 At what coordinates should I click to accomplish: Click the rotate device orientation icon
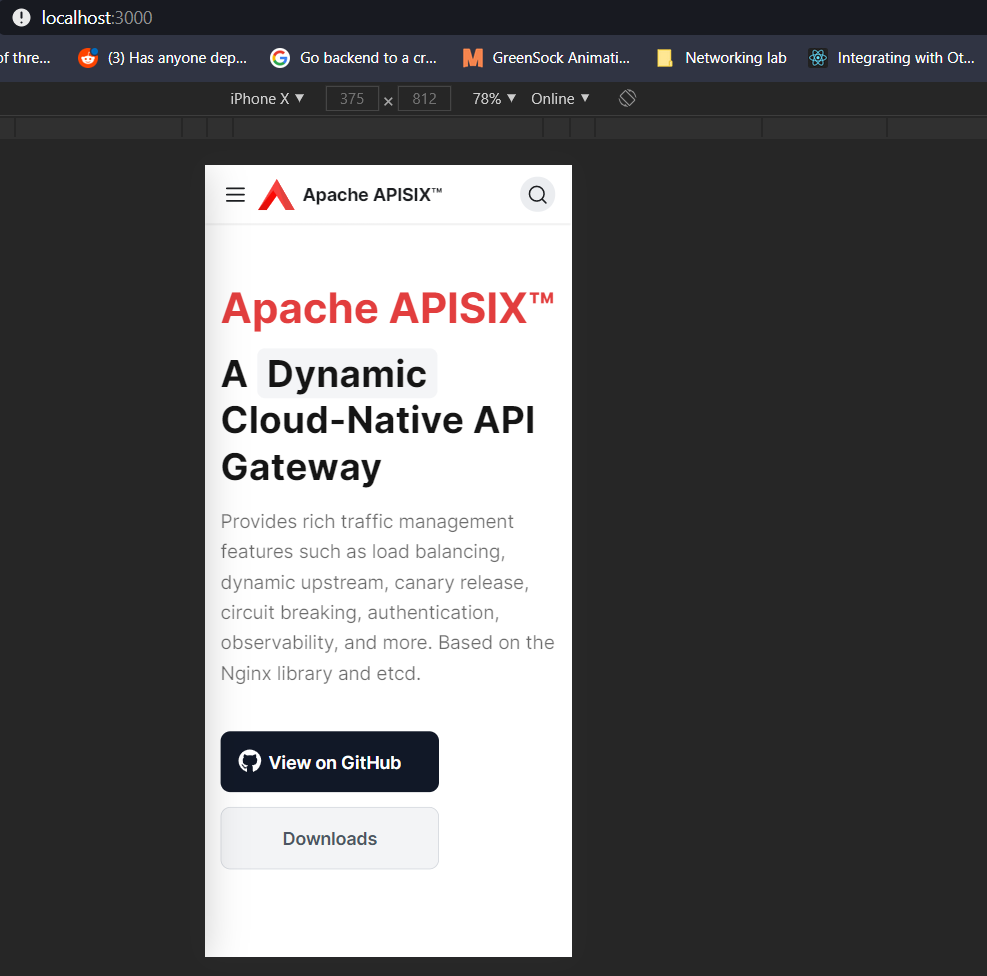pyautogui.click(x=627, y=98)
